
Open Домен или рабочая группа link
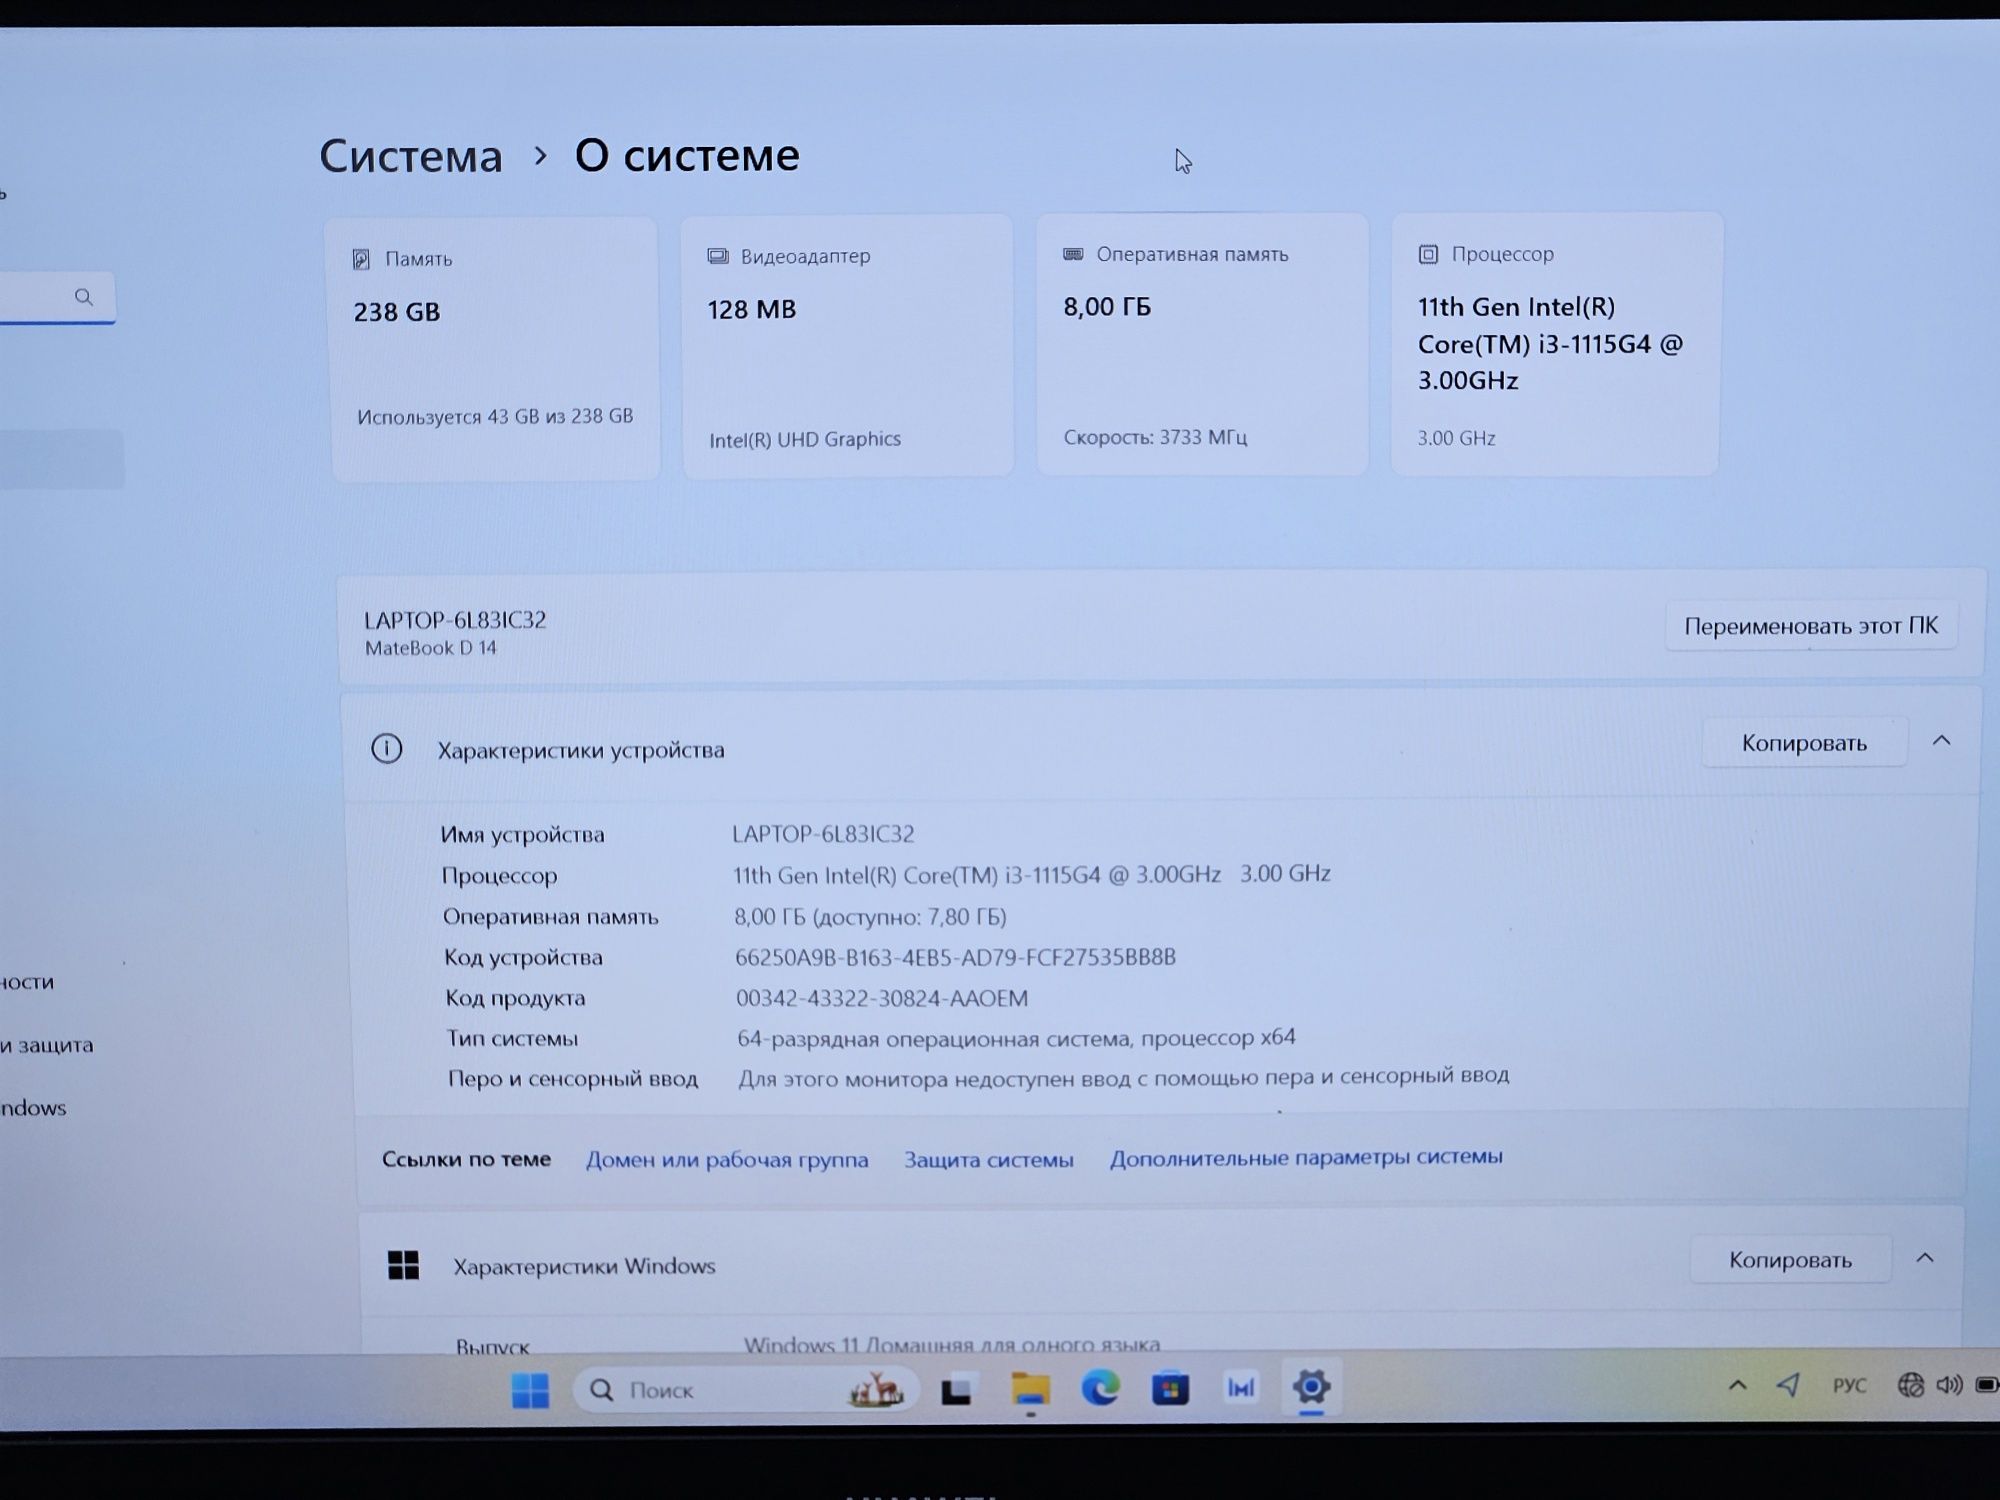[727, 1160]
